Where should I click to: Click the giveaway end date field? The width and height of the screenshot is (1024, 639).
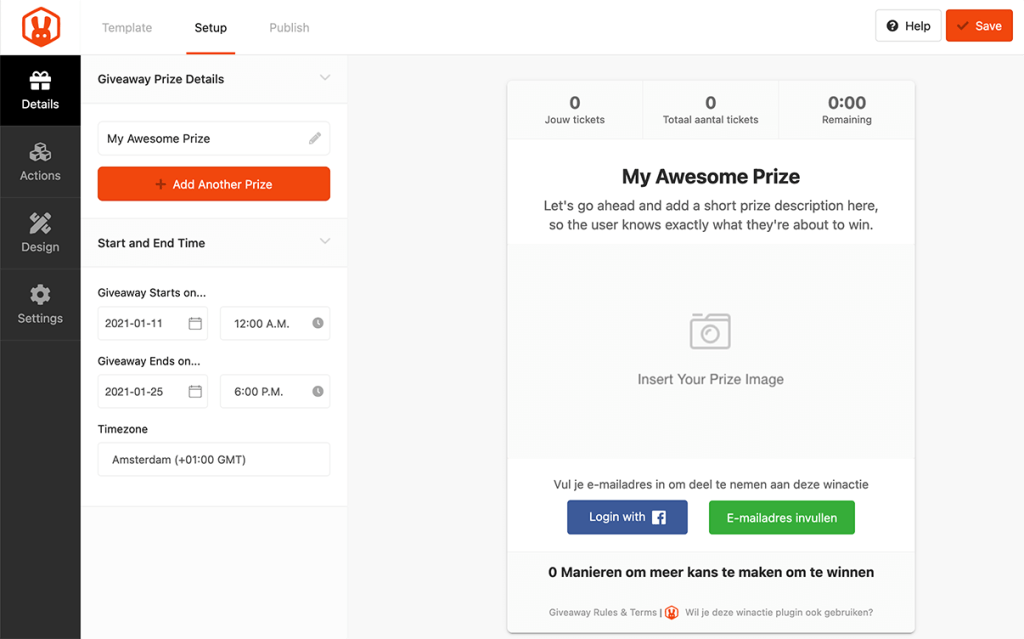[142, 392]
